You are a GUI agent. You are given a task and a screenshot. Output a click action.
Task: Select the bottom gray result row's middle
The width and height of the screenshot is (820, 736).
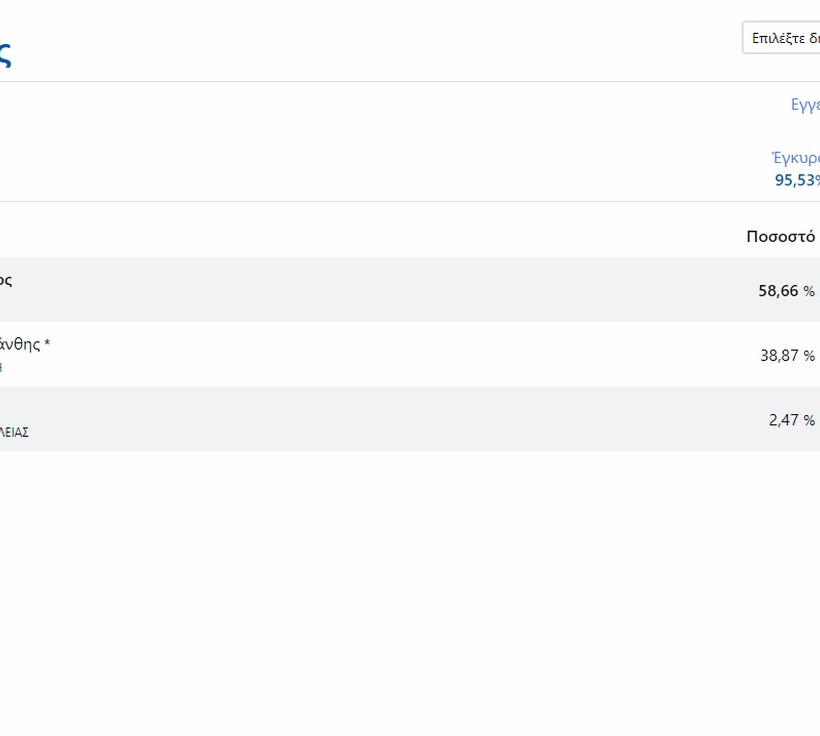click(400, 419)
